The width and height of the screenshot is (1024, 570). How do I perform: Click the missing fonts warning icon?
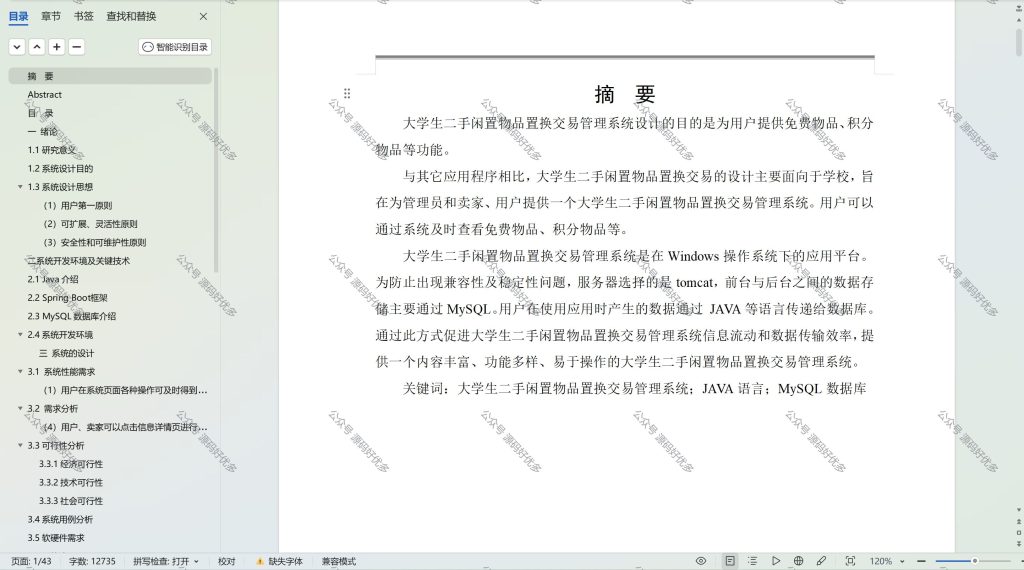tap(260, 562)
